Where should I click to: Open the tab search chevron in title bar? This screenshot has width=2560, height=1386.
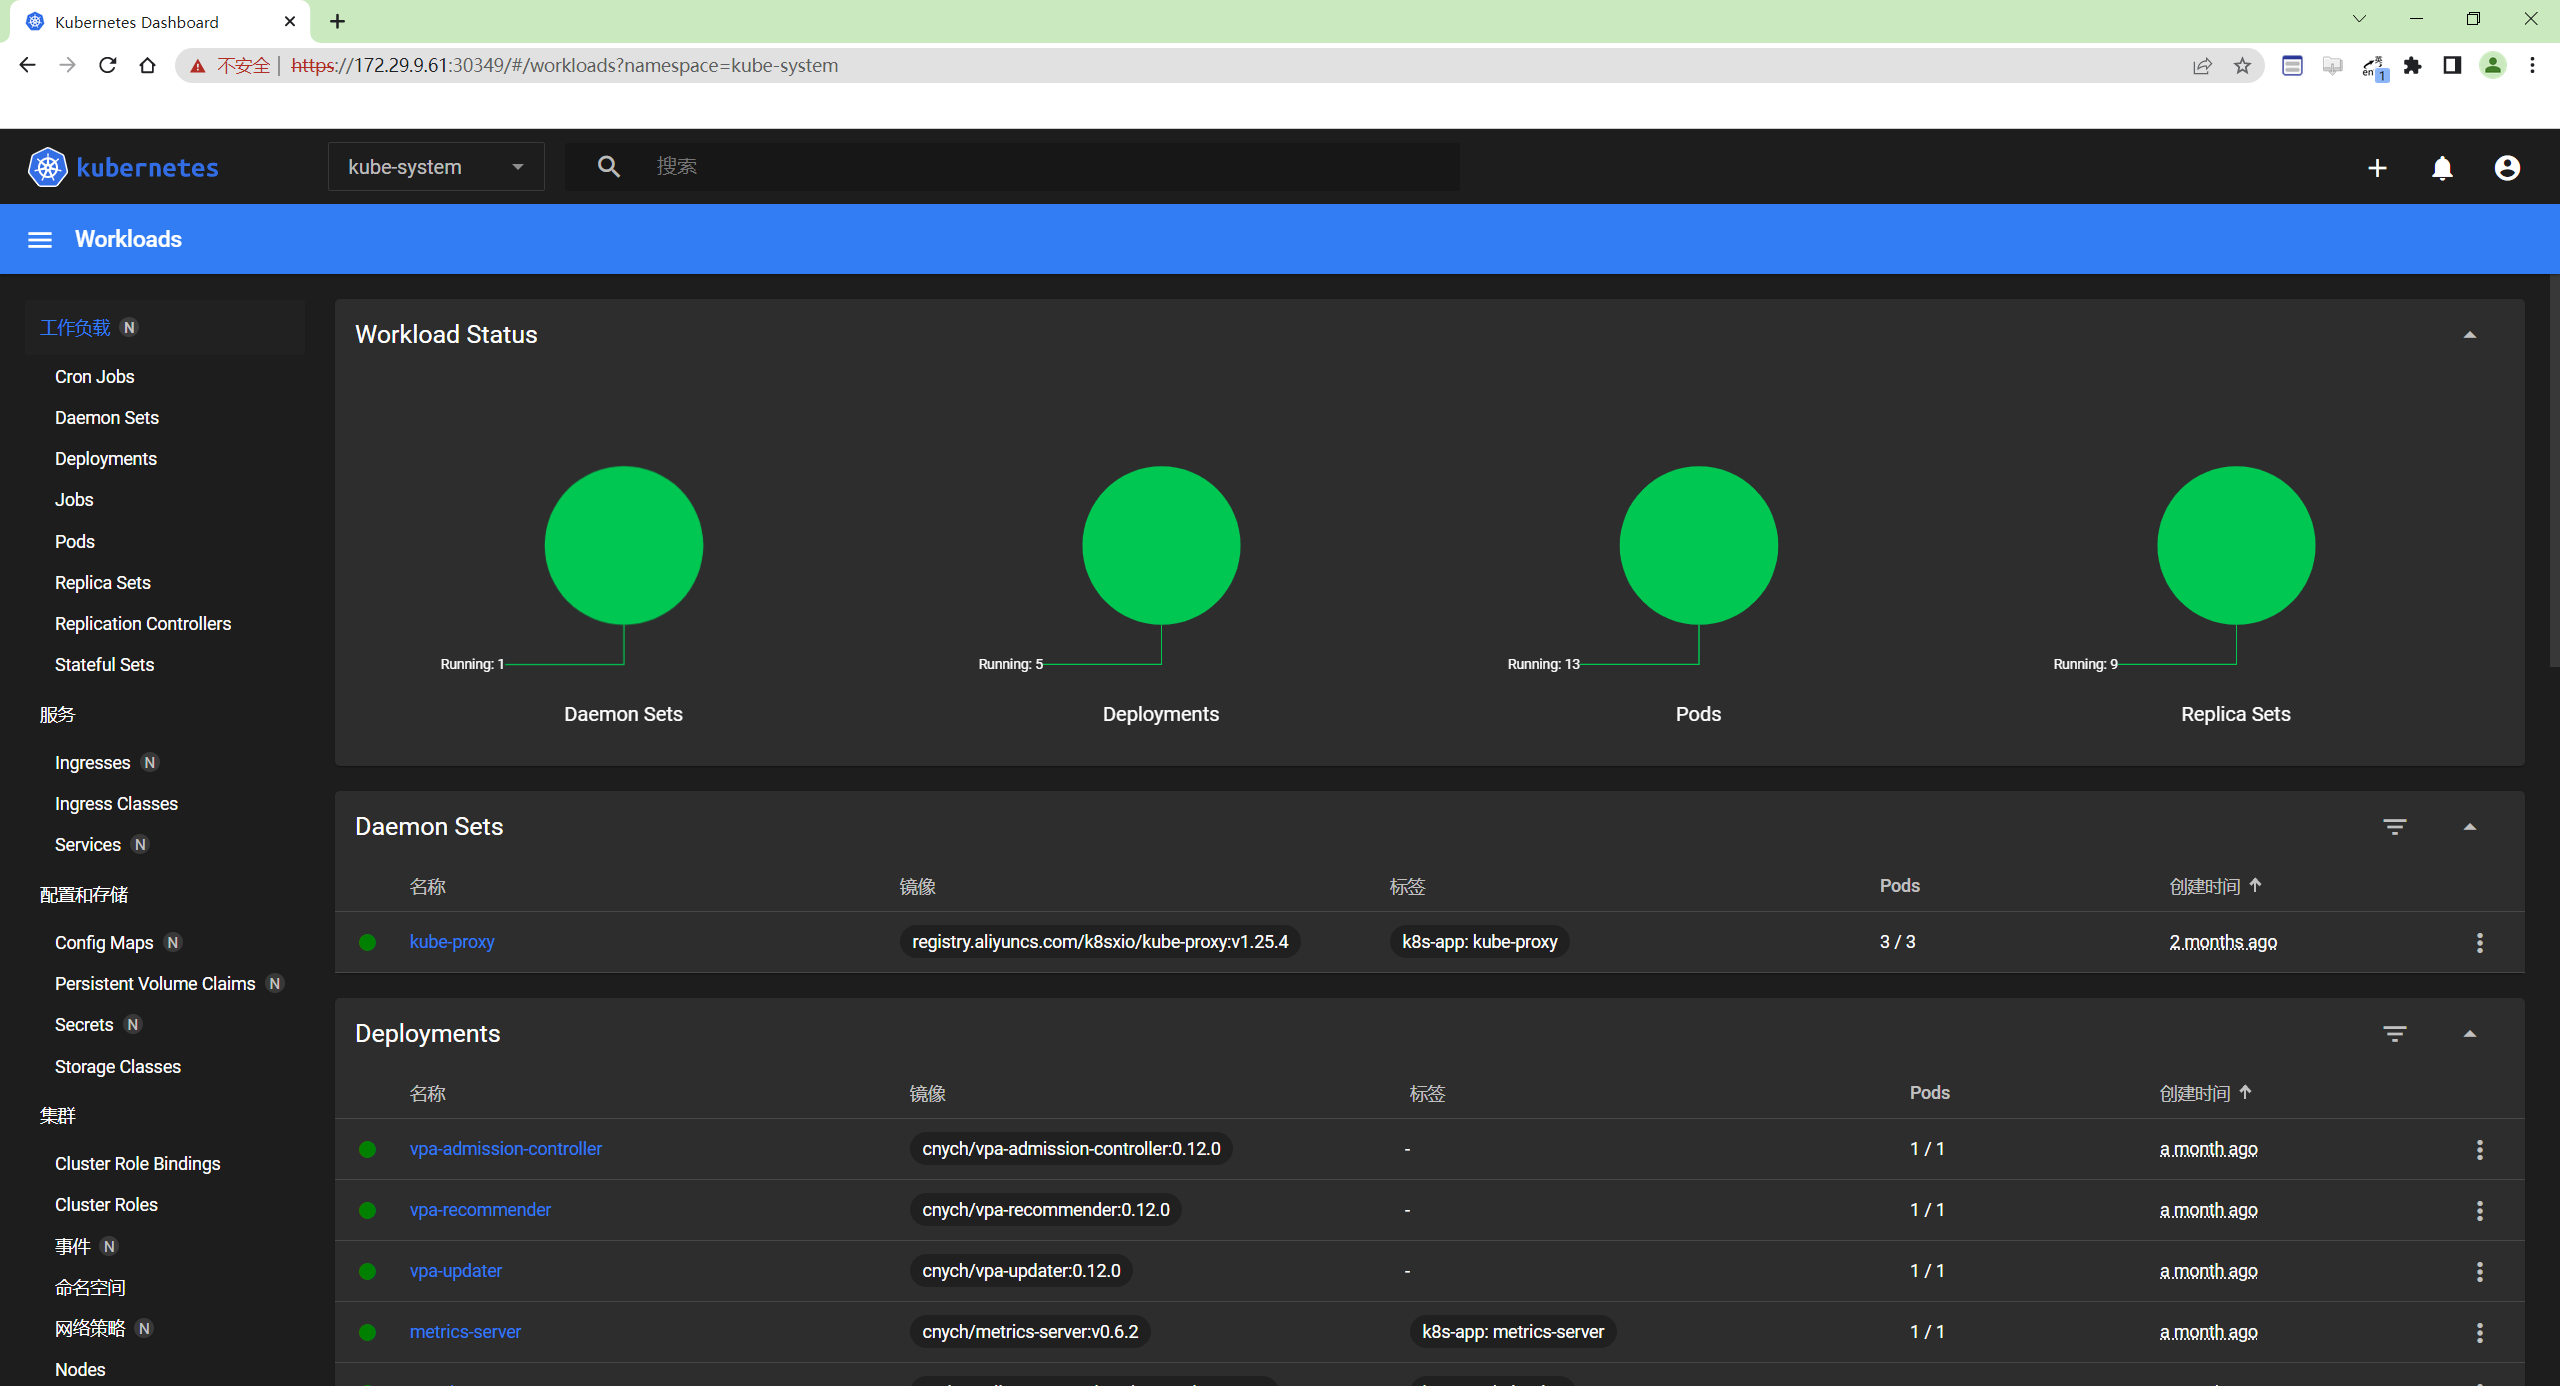point(2359,19)
